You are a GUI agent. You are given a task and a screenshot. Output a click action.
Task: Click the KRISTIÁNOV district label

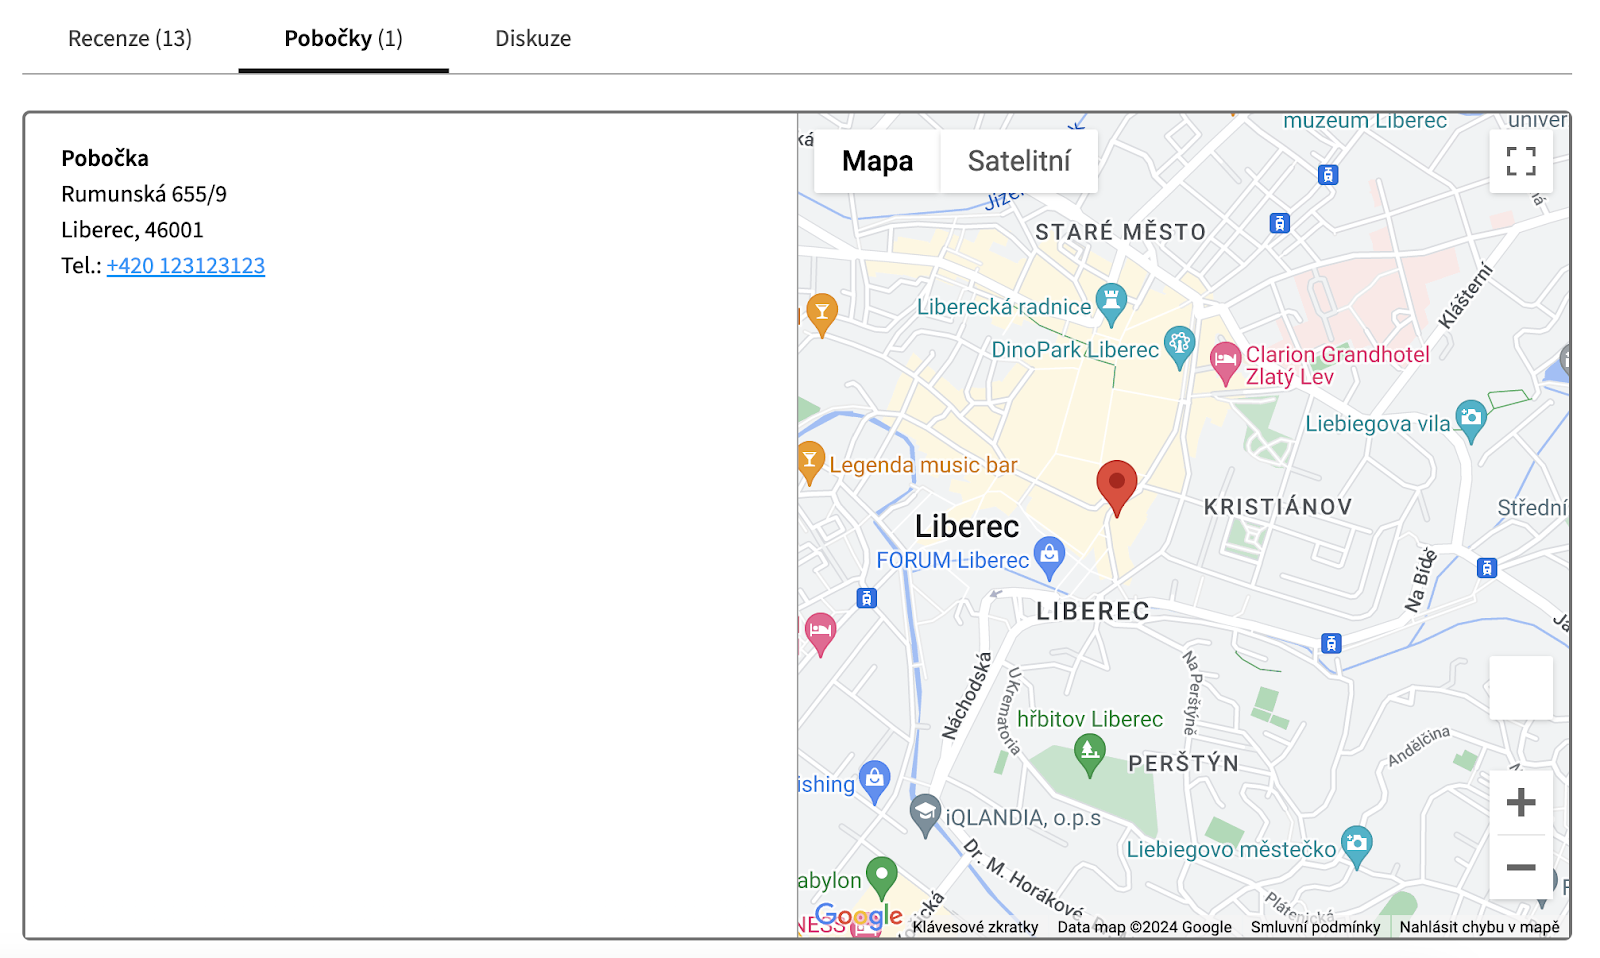click(1278, 507)
